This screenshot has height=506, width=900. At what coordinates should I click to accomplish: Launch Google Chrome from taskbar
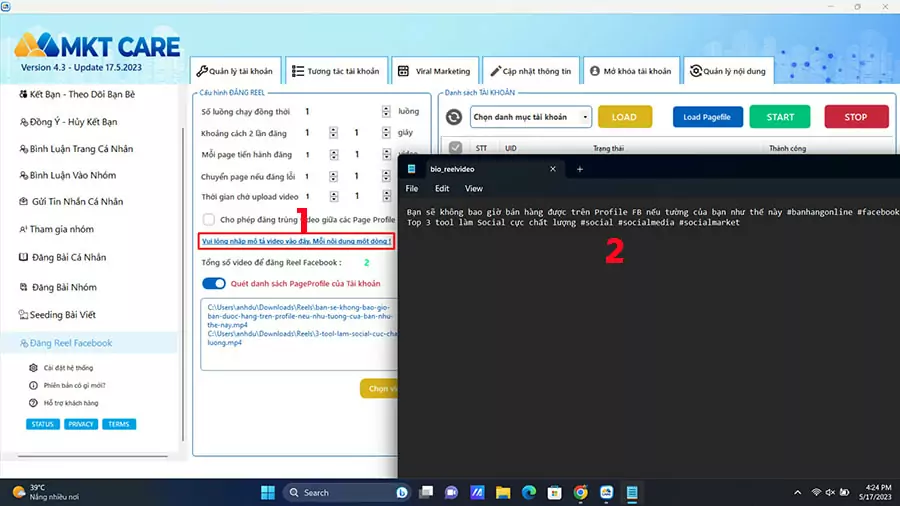click(x=580, y=492)
